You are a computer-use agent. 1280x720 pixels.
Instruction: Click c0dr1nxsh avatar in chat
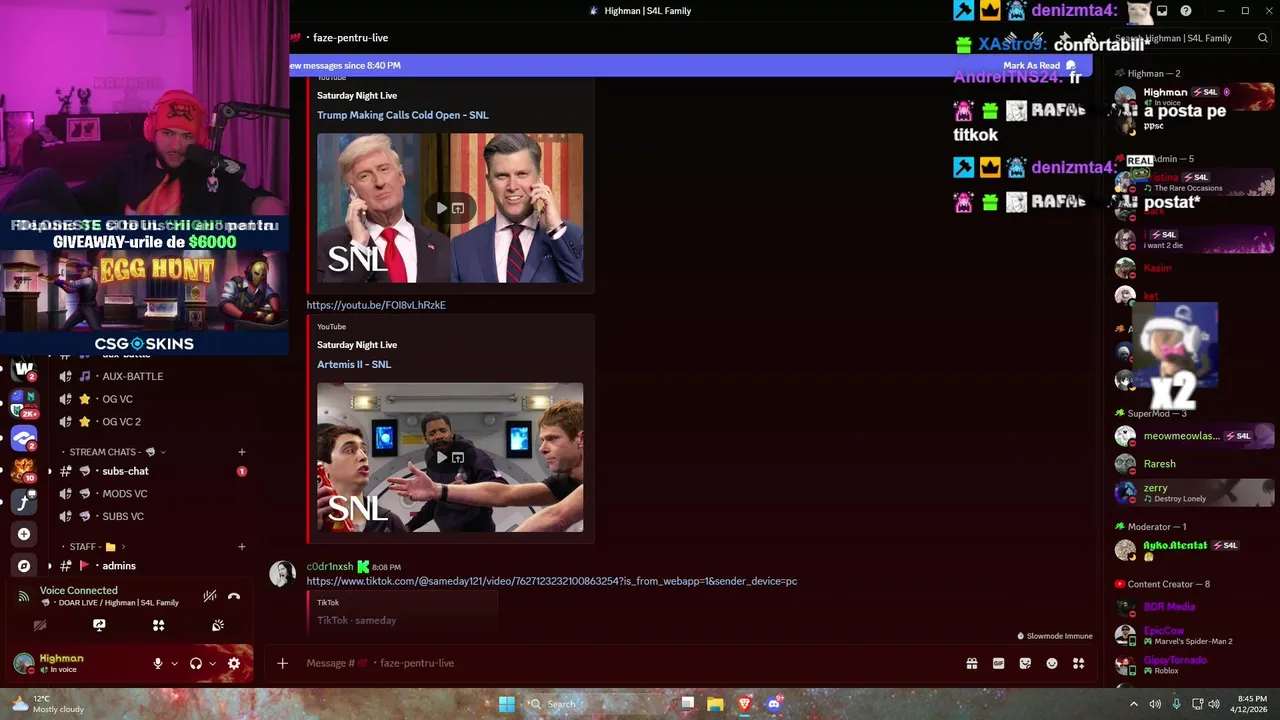click(282, 573)
